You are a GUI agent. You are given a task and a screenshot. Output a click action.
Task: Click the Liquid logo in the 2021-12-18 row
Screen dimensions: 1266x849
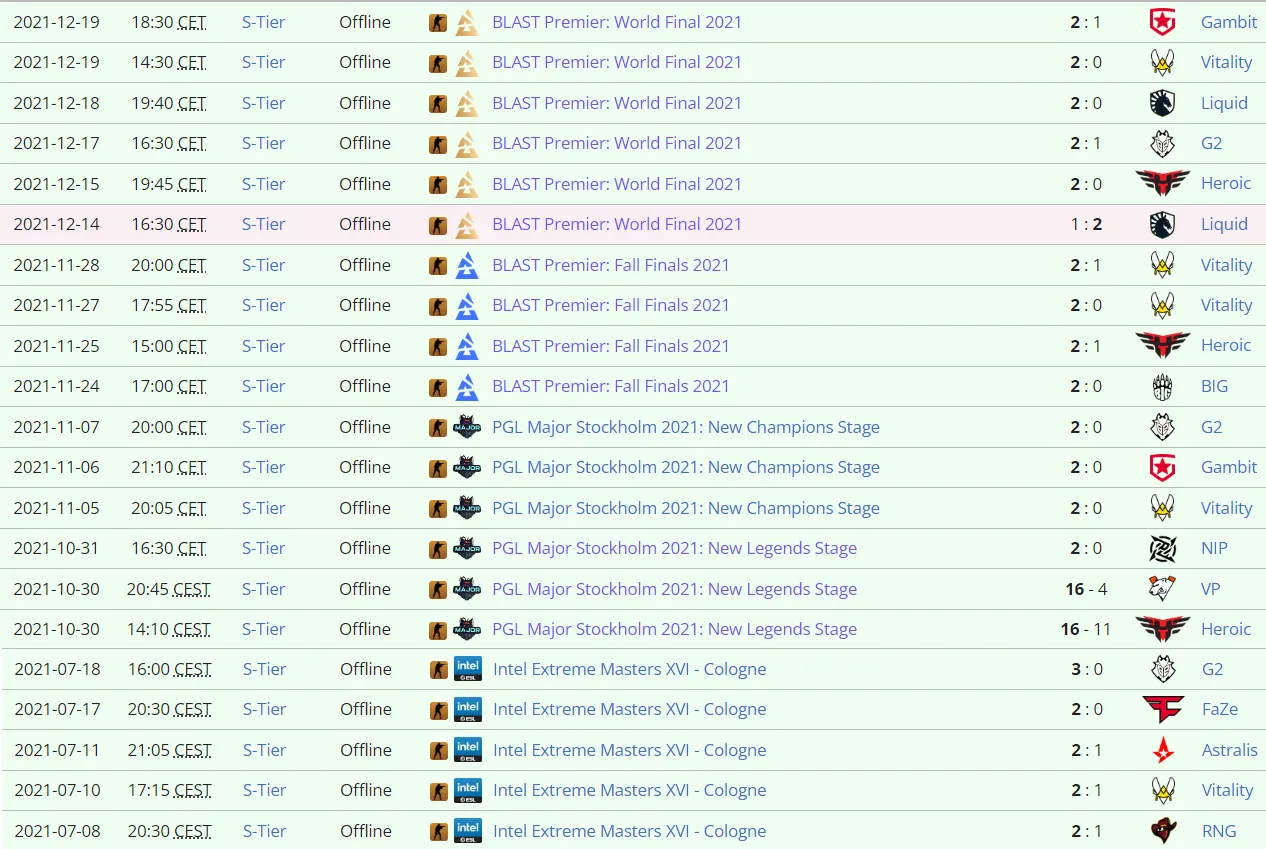(x=1162, y=103)
